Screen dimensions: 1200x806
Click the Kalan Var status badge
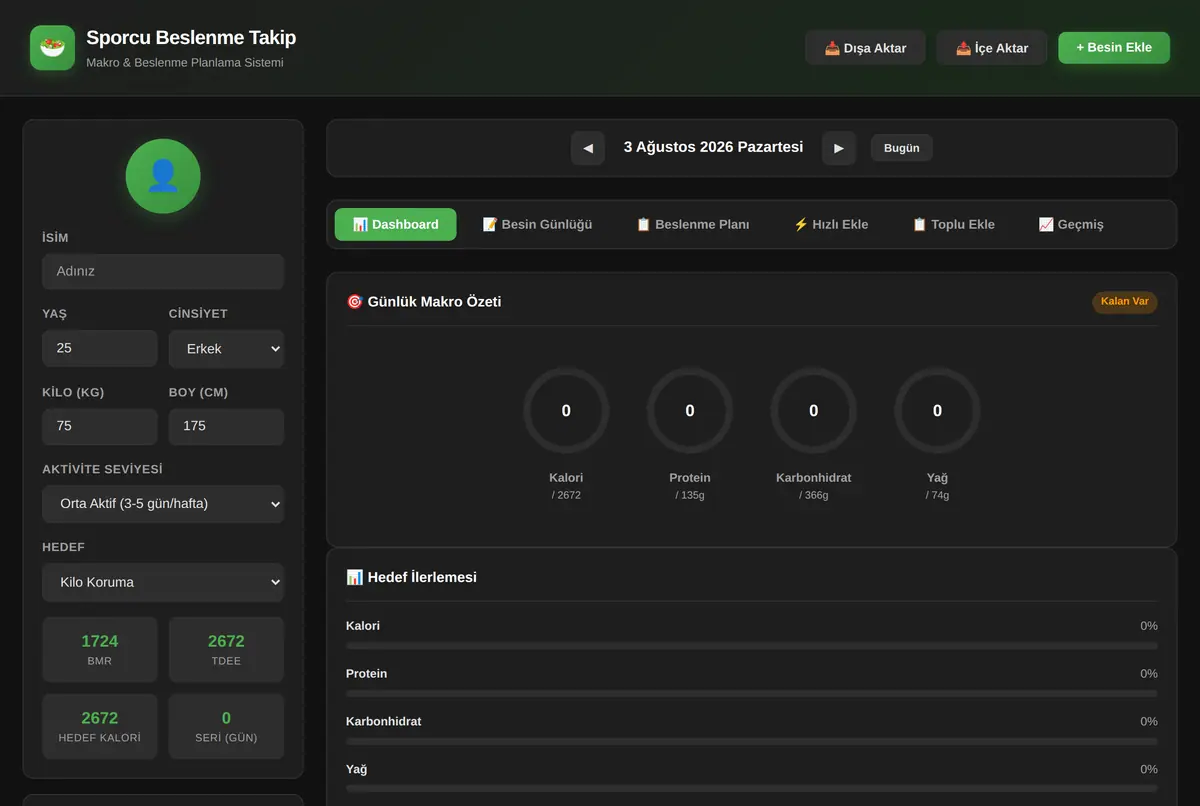click(1125, 302)
